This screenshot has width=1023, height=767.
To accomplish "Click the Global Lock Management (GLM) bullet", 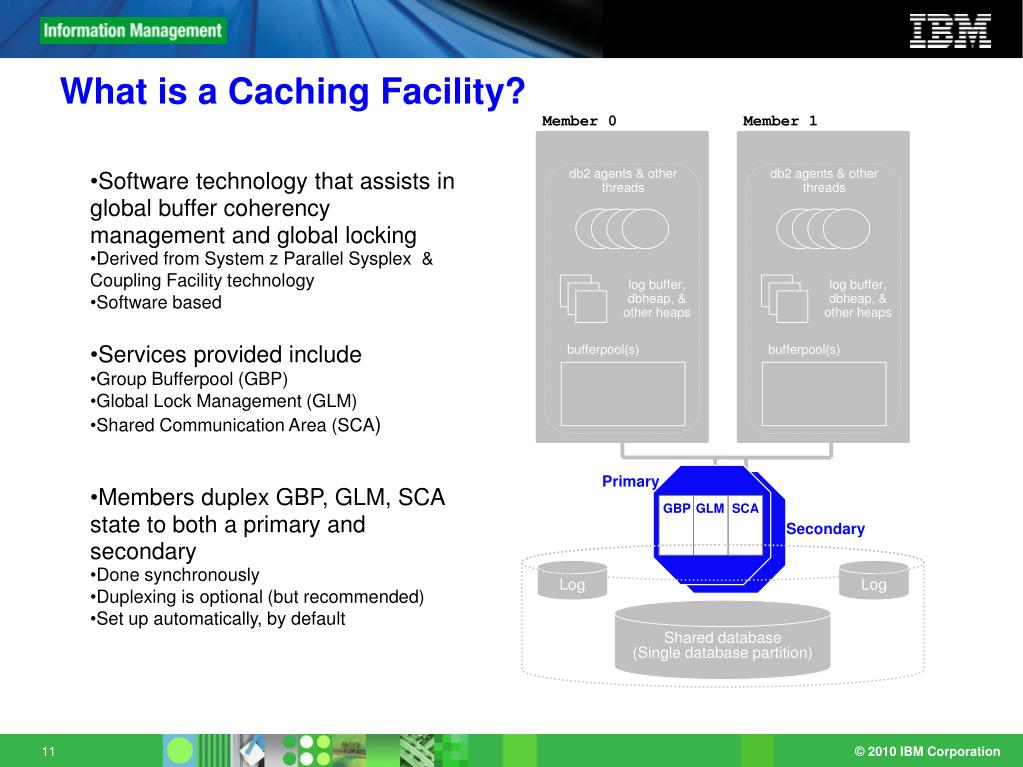I will tap(224, 401).
